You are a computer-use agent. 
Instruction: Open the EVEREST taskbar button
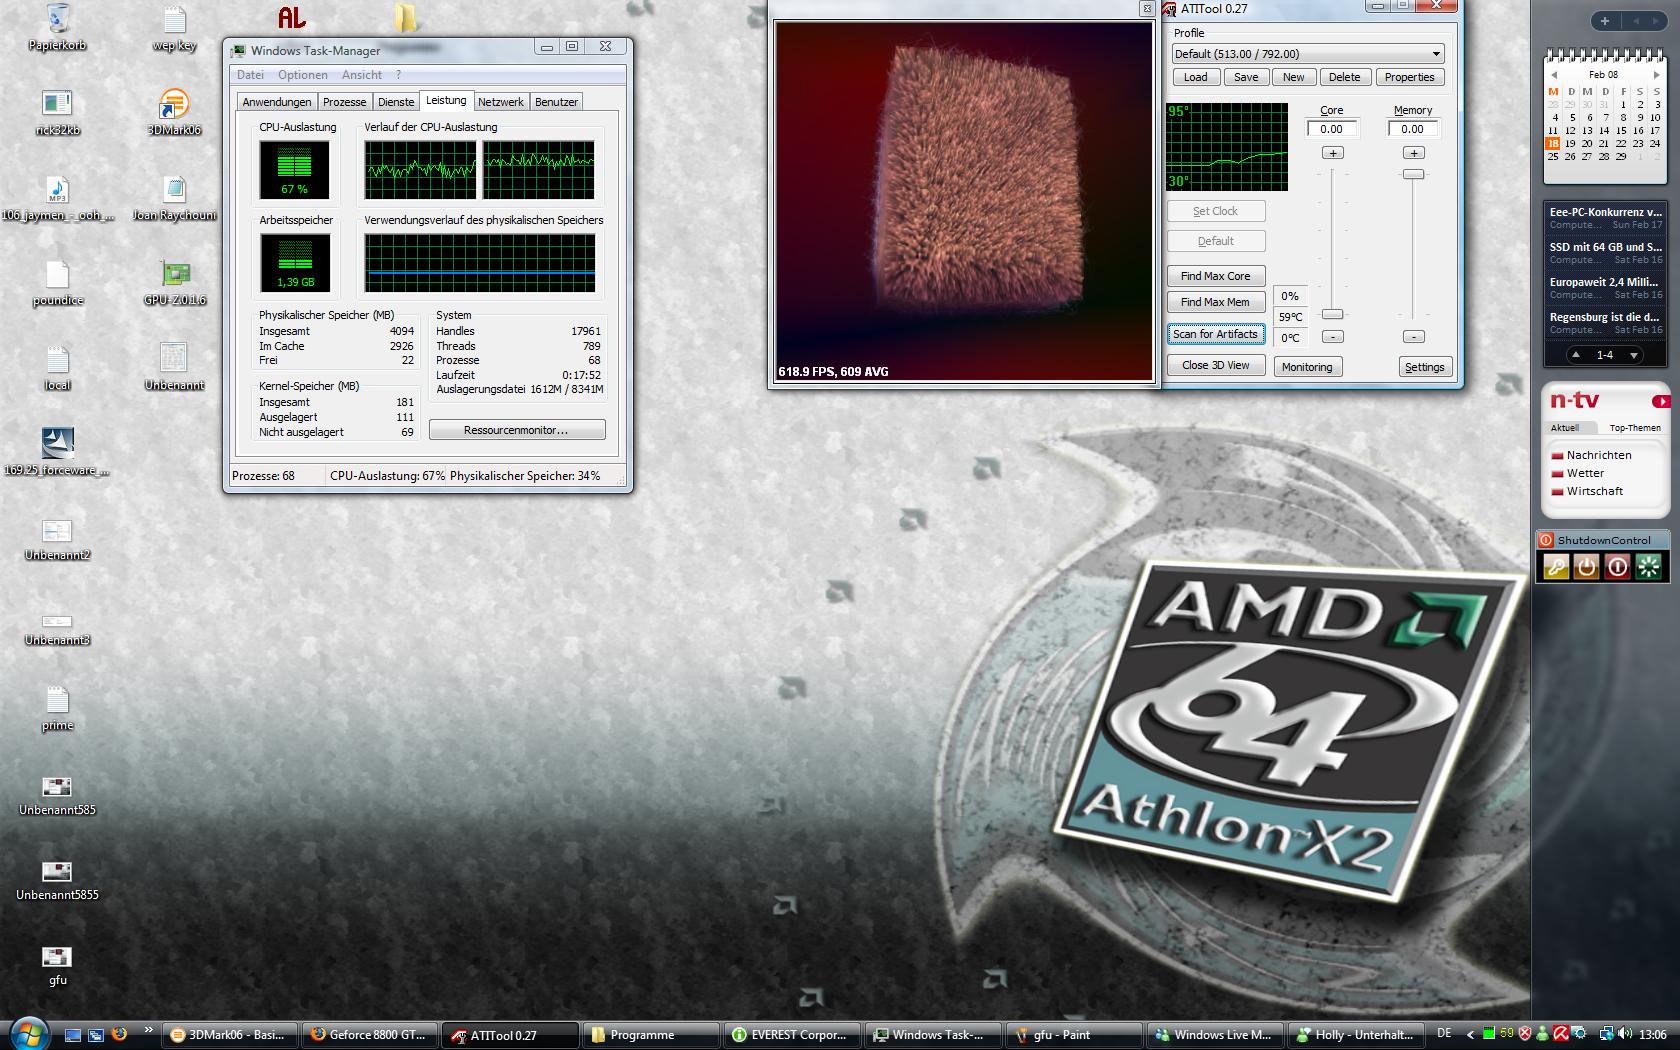tap(790, 1035)
